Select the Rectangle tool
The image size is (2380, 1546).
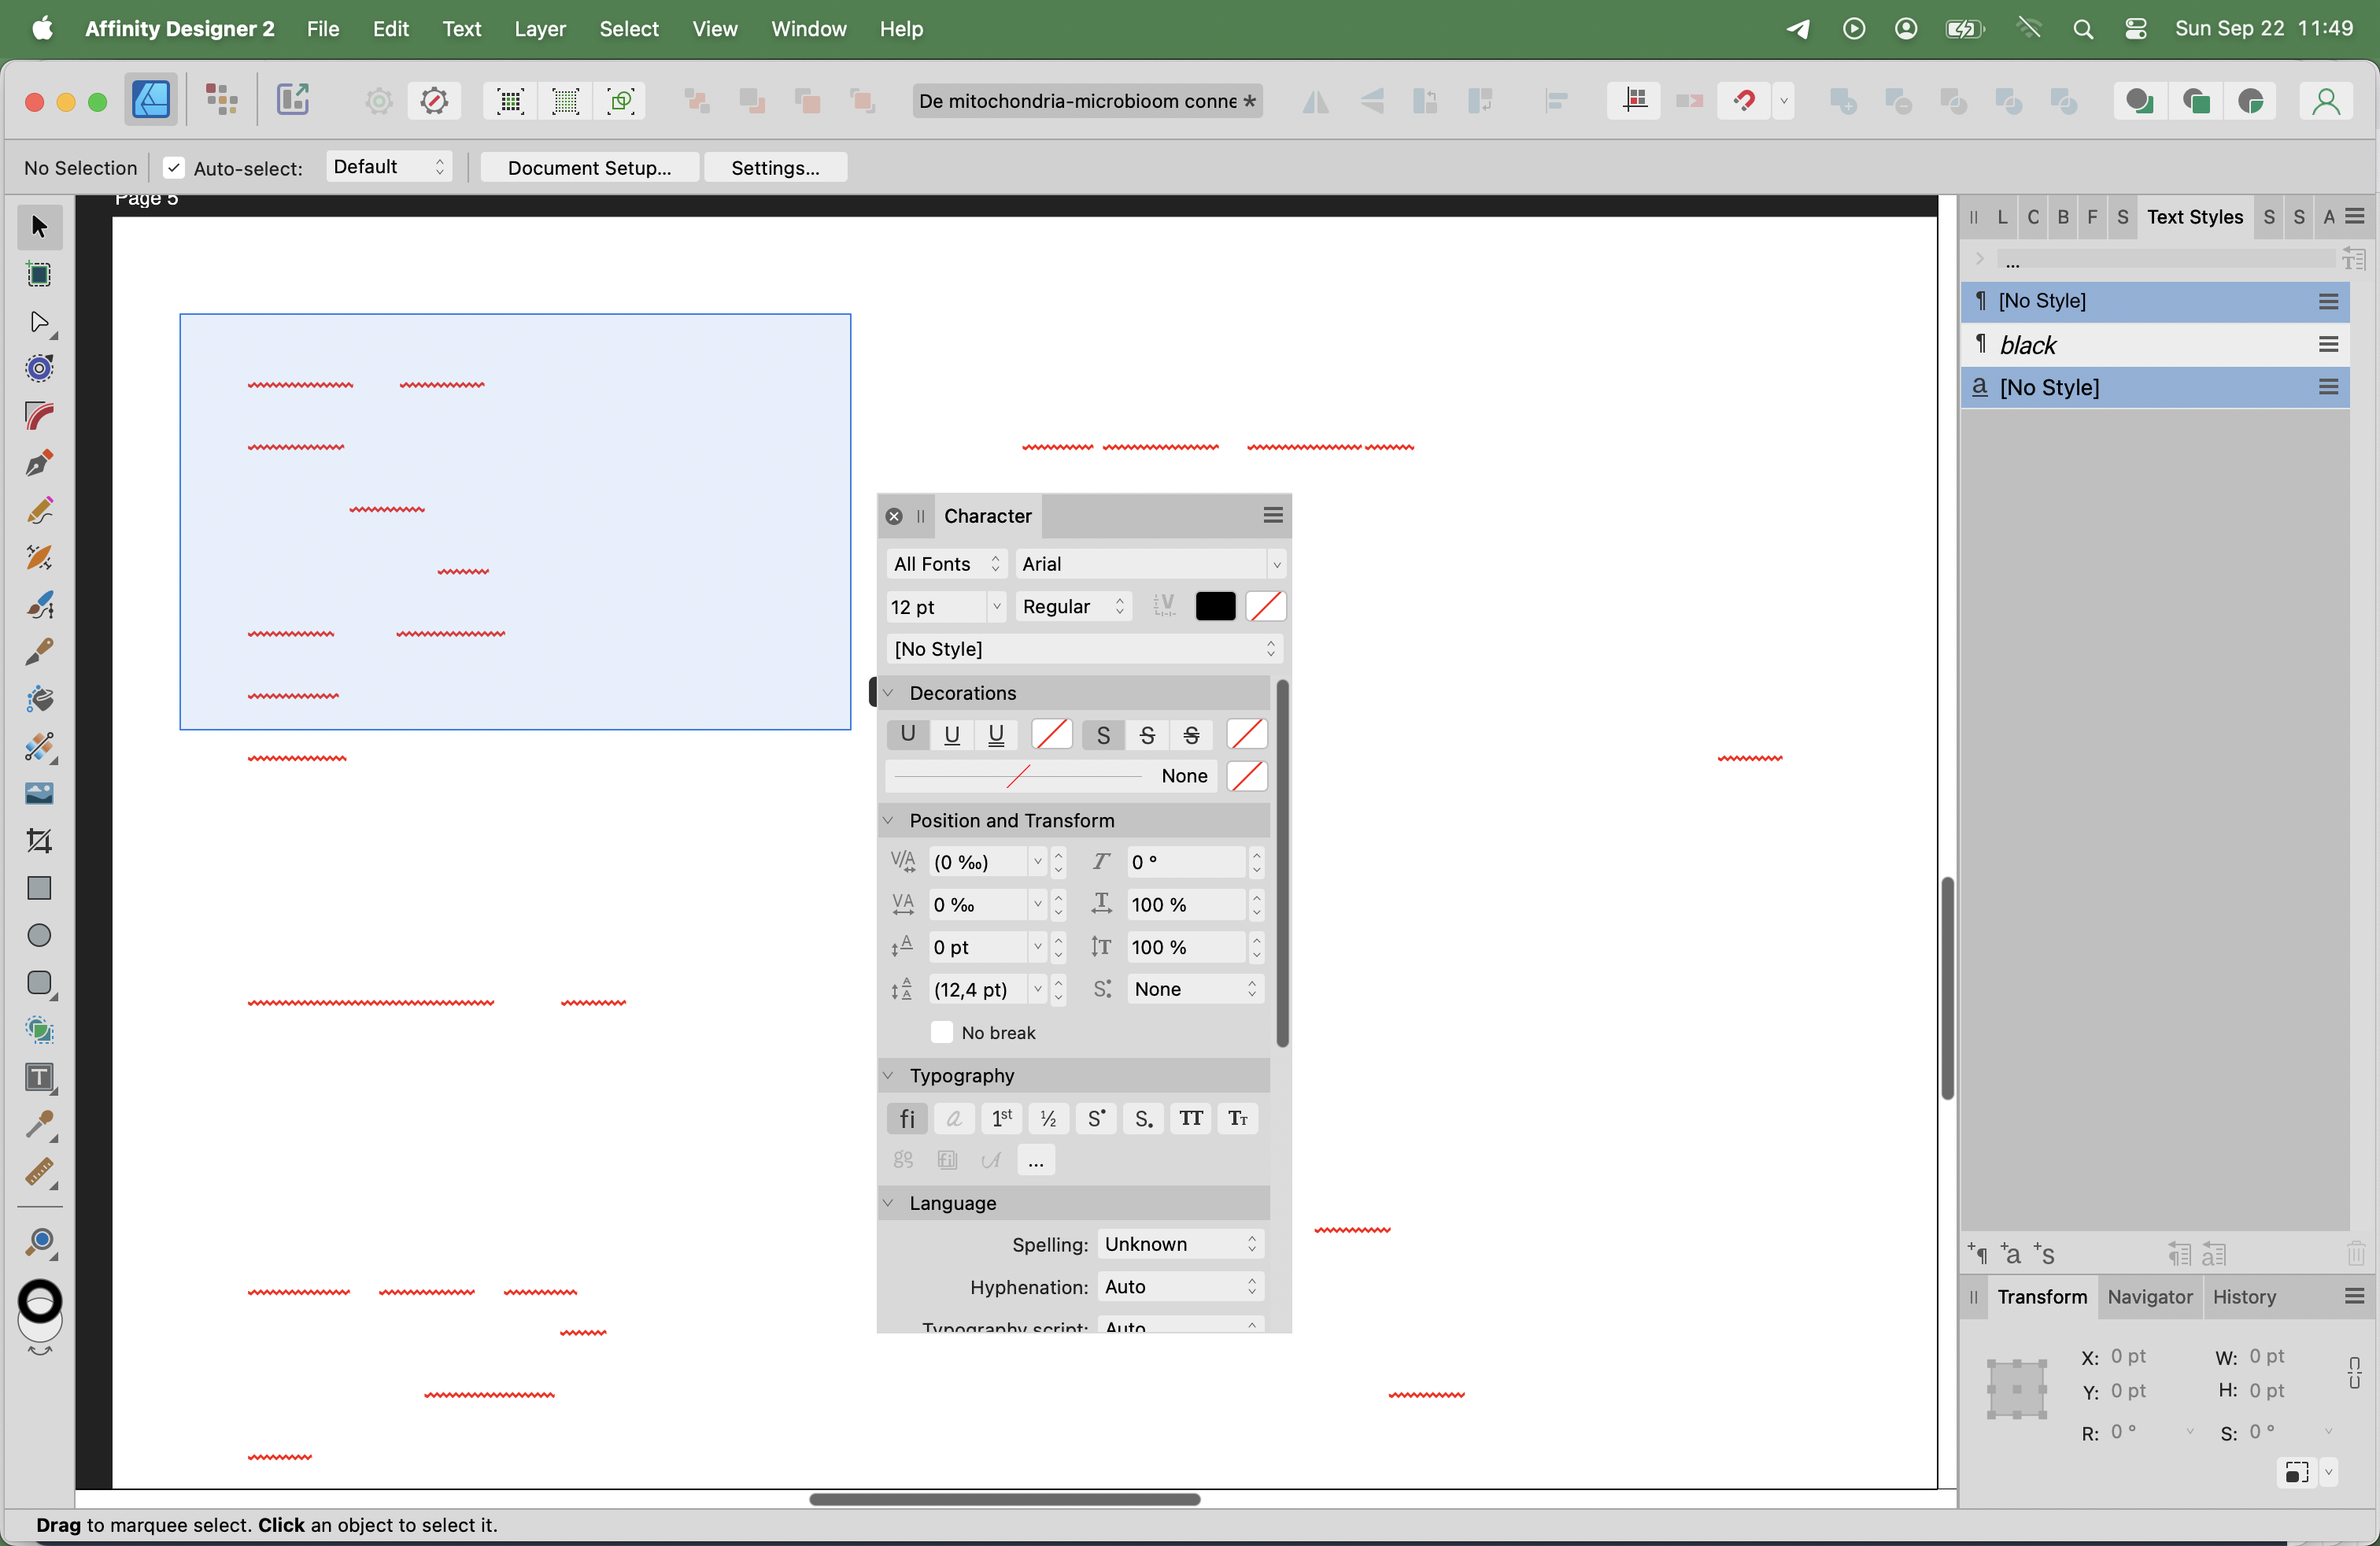coord(39,888)
